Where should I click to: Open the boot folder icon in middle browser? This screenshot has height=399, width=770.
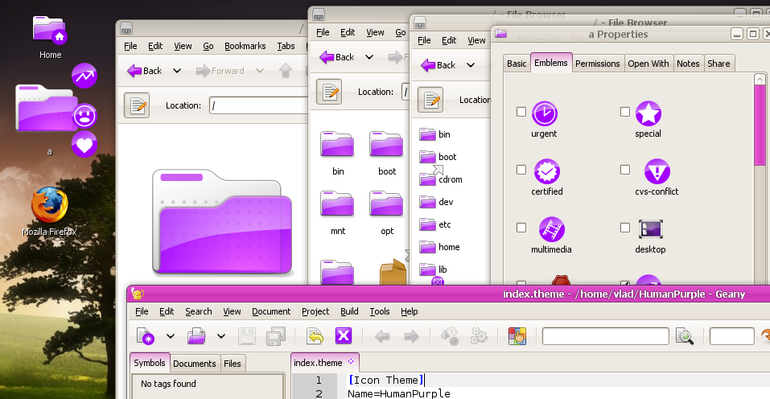coord(386,144)
